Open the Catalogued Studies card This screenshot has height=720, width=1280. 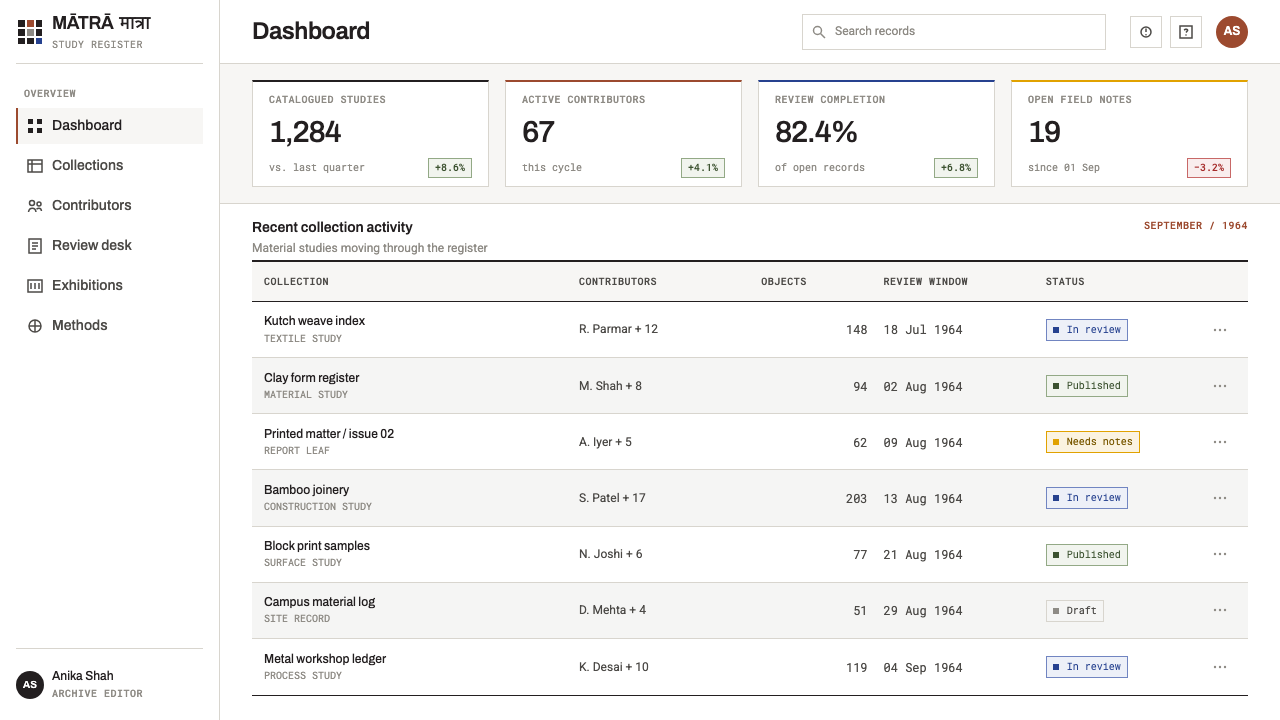coord(370,133)
